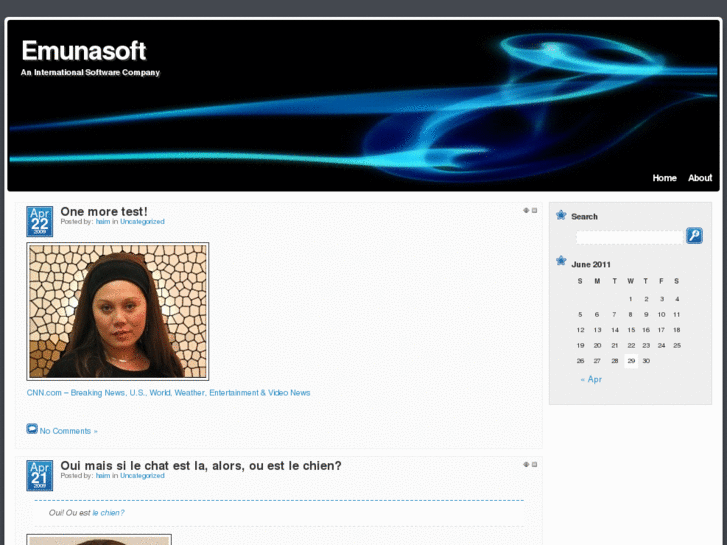Click the star icon beside Search heading
Screen dimensions: 727x545
point(561,215)
